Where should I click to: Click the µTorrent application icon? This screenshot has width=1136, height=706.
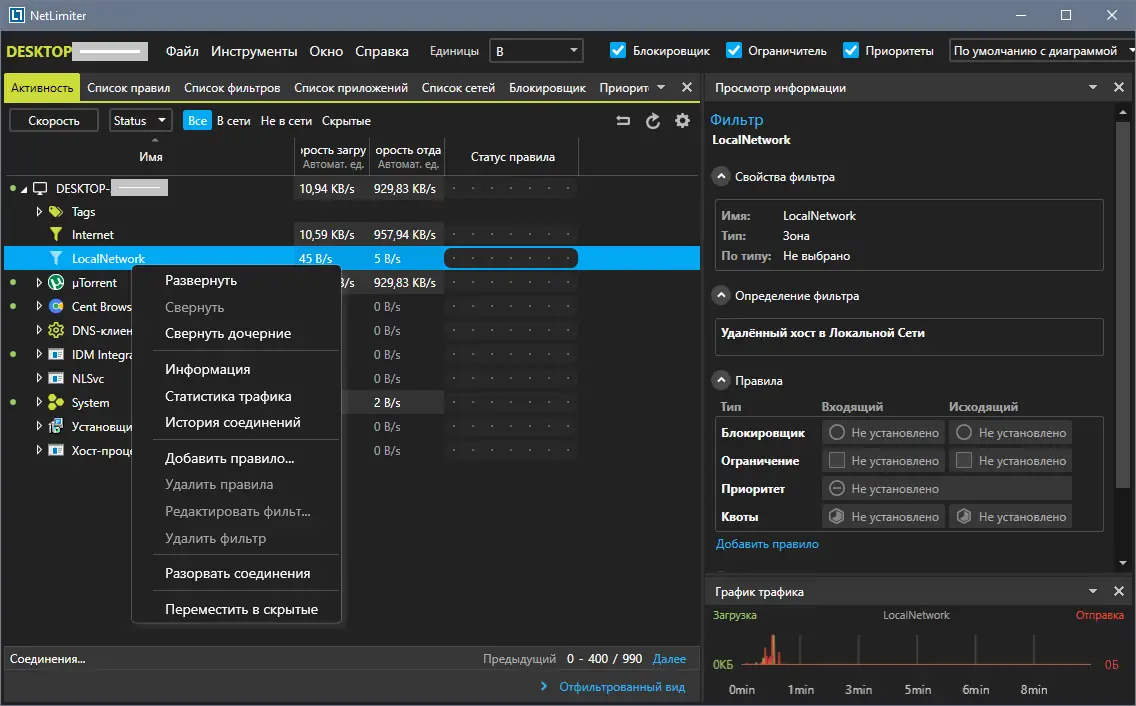point(56,283)
